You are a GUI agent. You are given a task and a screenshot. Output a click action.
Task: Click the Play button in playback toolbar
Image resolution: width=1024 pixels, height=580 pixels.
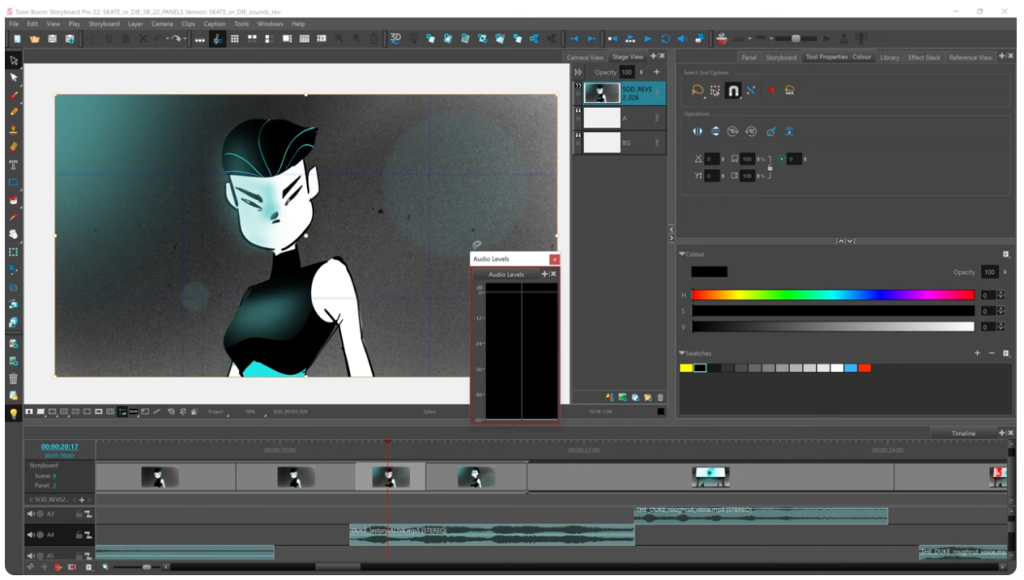[647, 39]
